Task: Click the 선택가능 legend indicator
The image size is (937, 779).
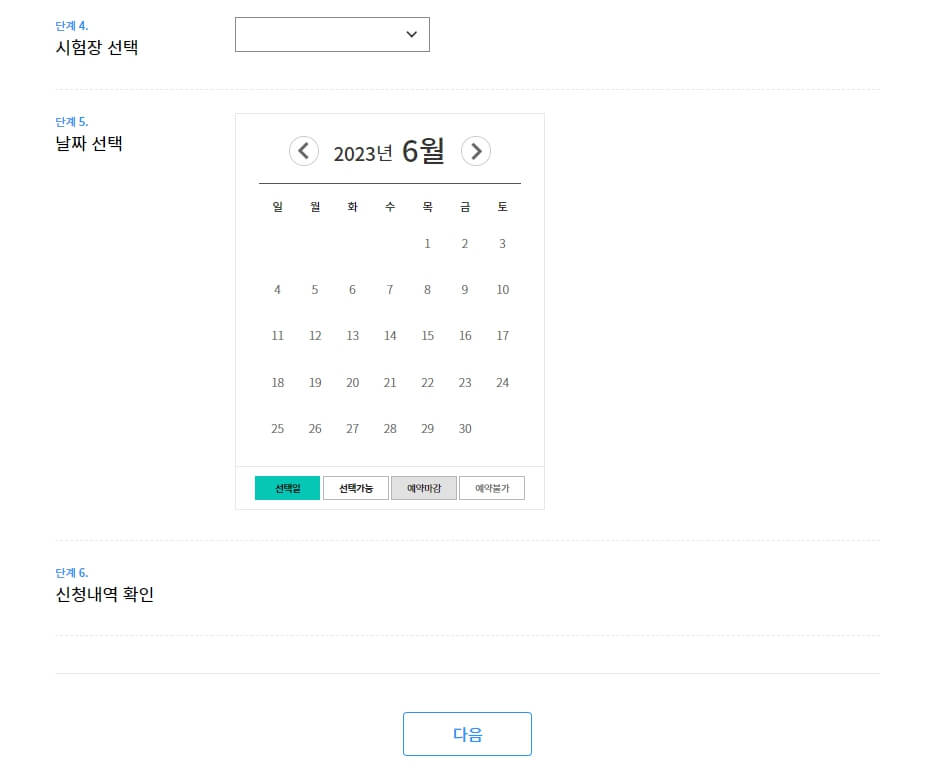Action: click(355, 488)
